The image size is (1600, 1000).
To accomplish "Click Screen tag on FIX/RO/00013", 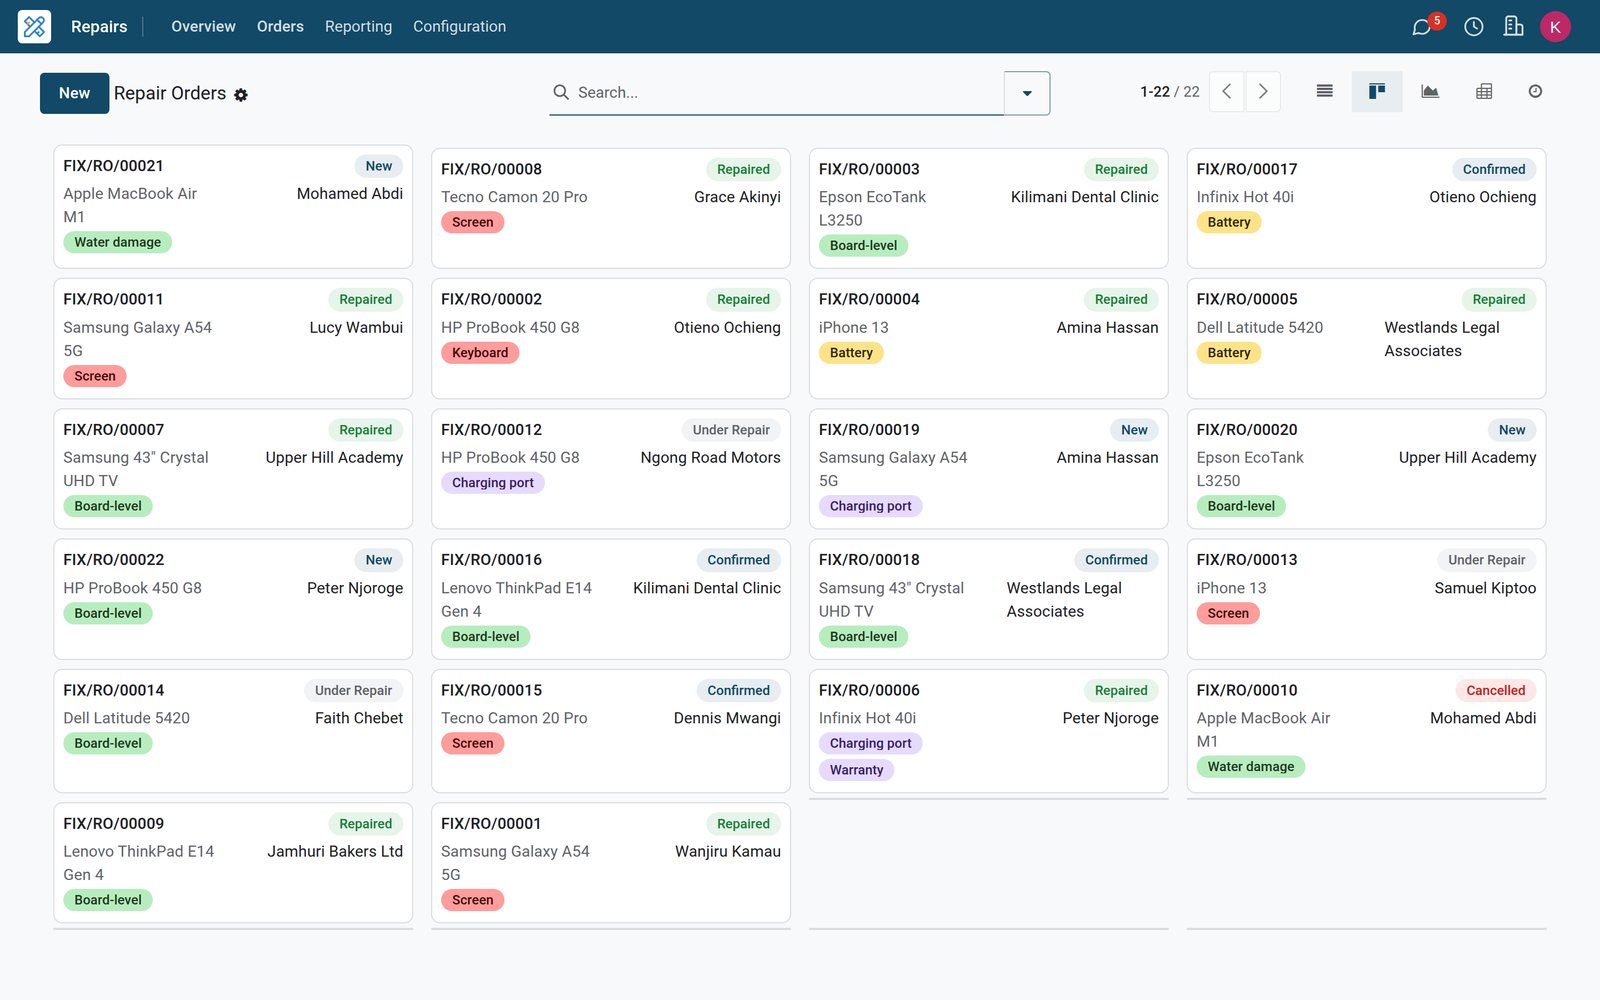I will tap(1228, 613).
